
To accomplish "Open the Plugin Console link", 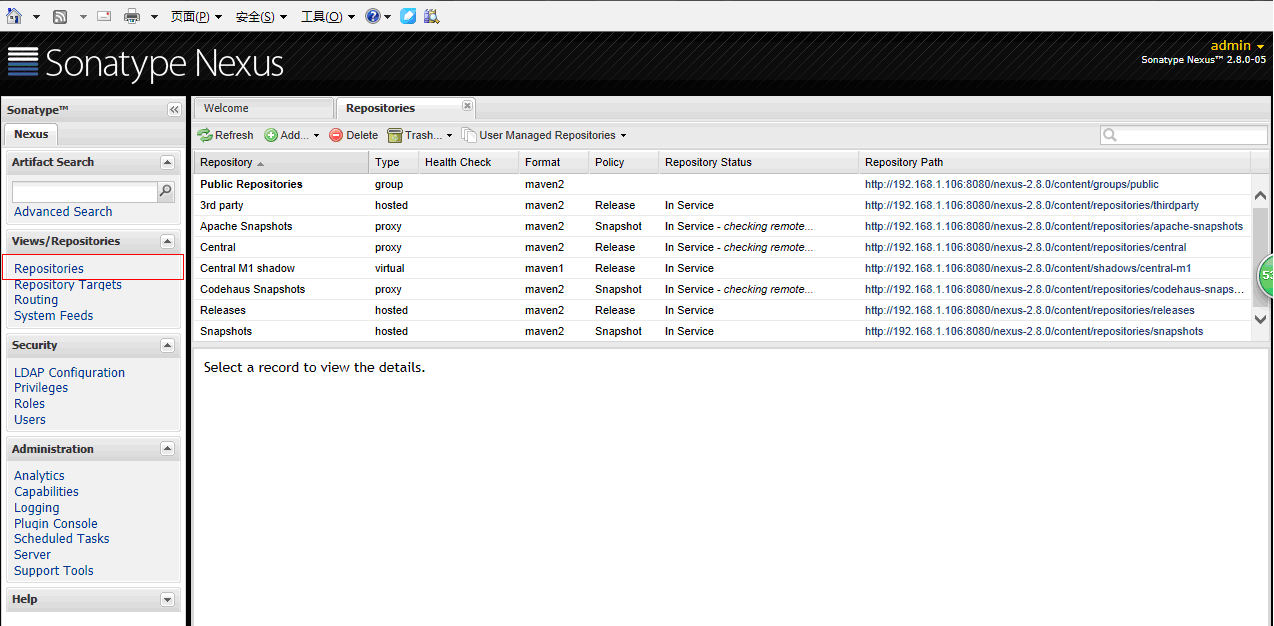I will pyautogui.click(x=56, y=524).
